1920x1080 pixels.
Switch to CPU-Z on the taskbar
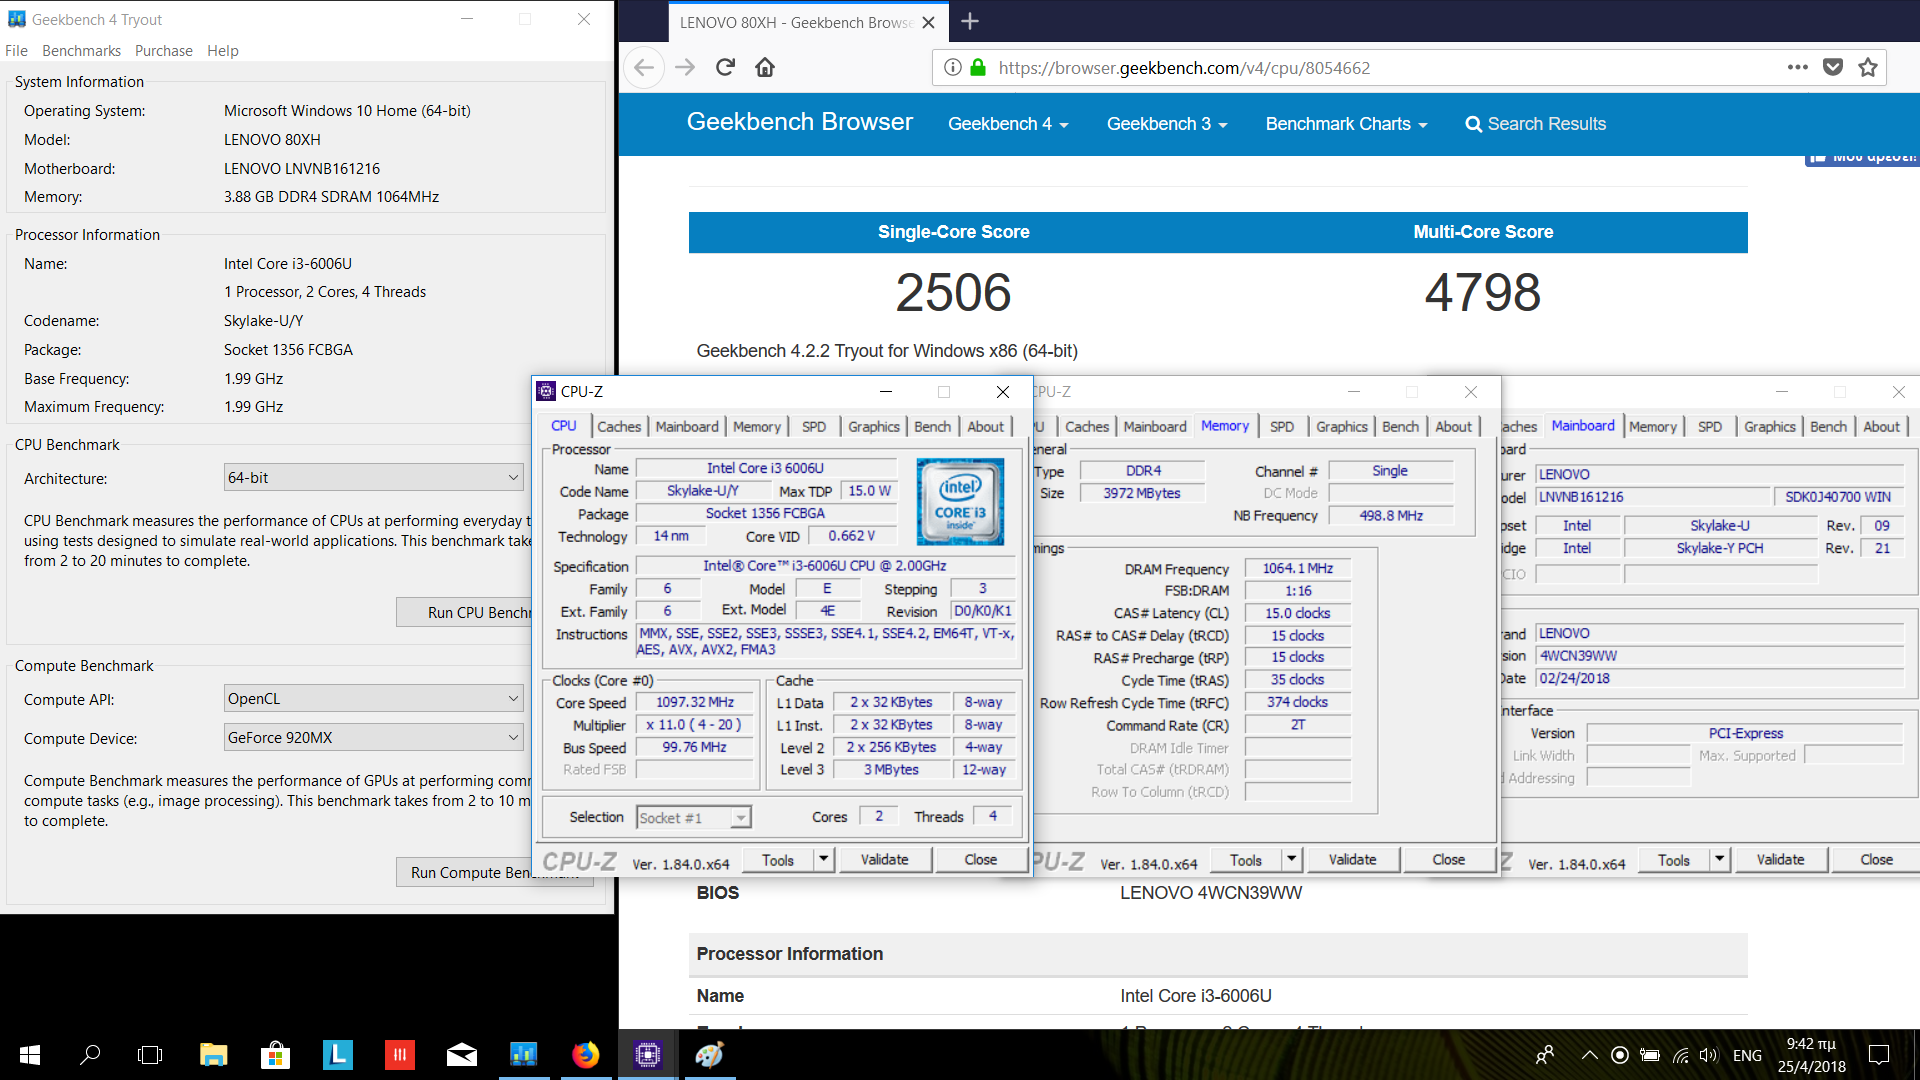tap(648, 1054)
